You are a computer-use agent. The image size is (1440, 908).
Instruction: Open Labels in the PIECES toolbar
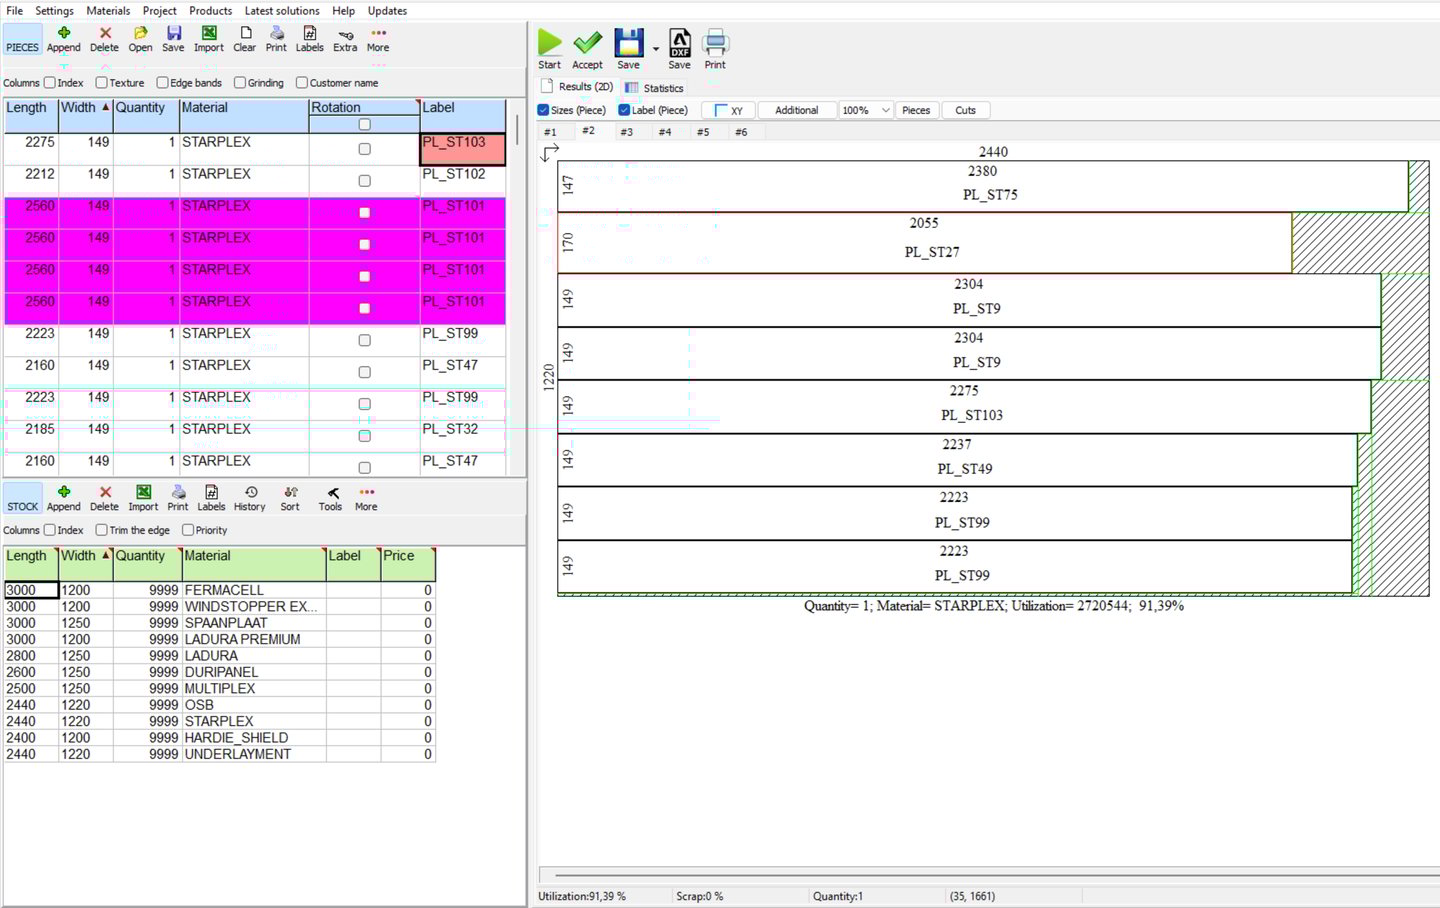309,39
